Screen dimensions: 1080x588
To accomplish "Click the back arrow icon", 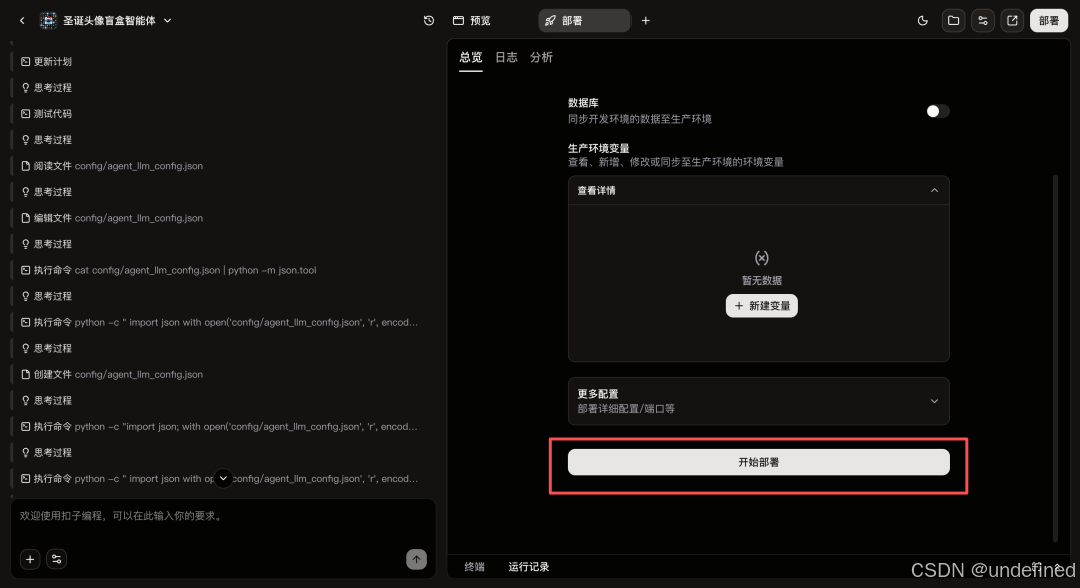I will click(22, 21).
